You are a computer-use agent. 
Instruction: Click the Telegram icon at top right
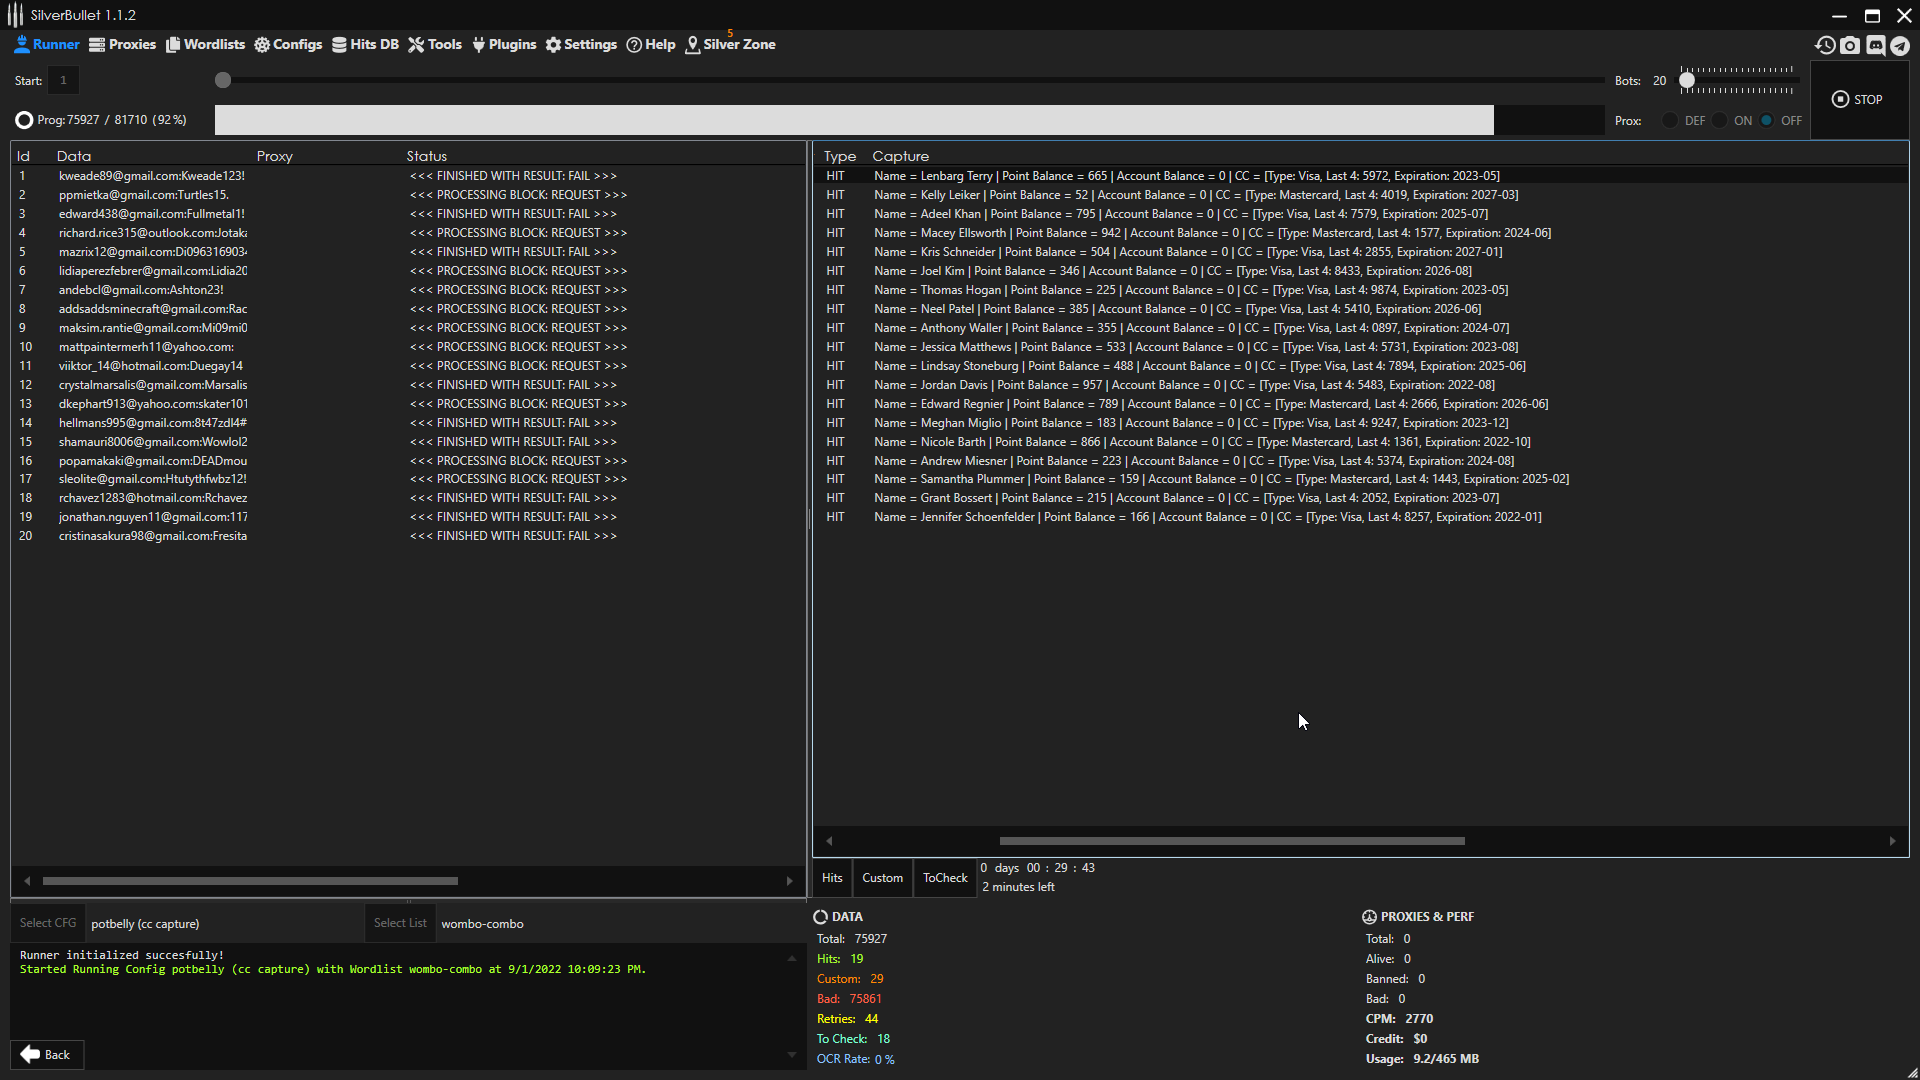tap(1900, 45)
